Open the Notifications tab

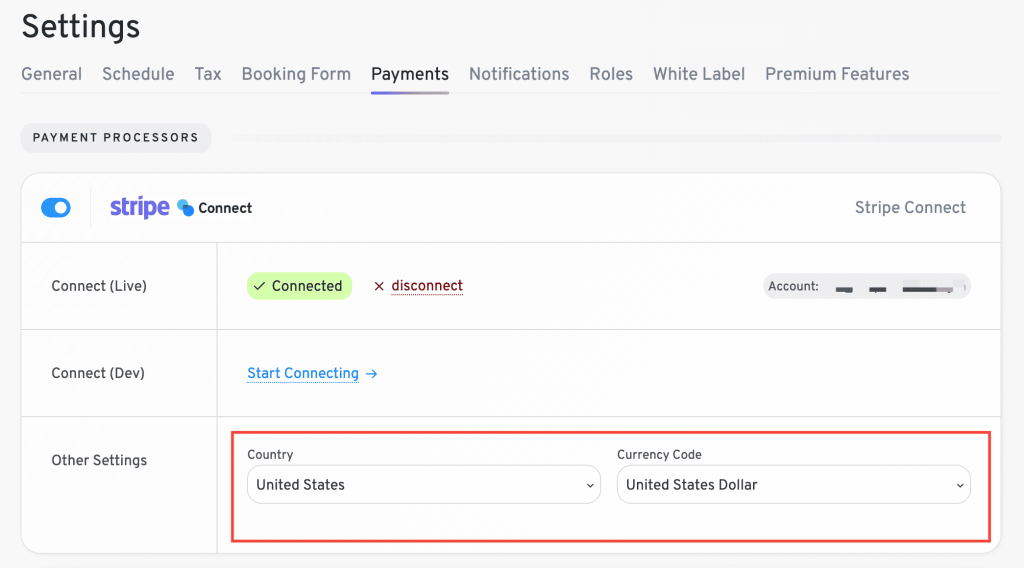(x=519, y=74)
